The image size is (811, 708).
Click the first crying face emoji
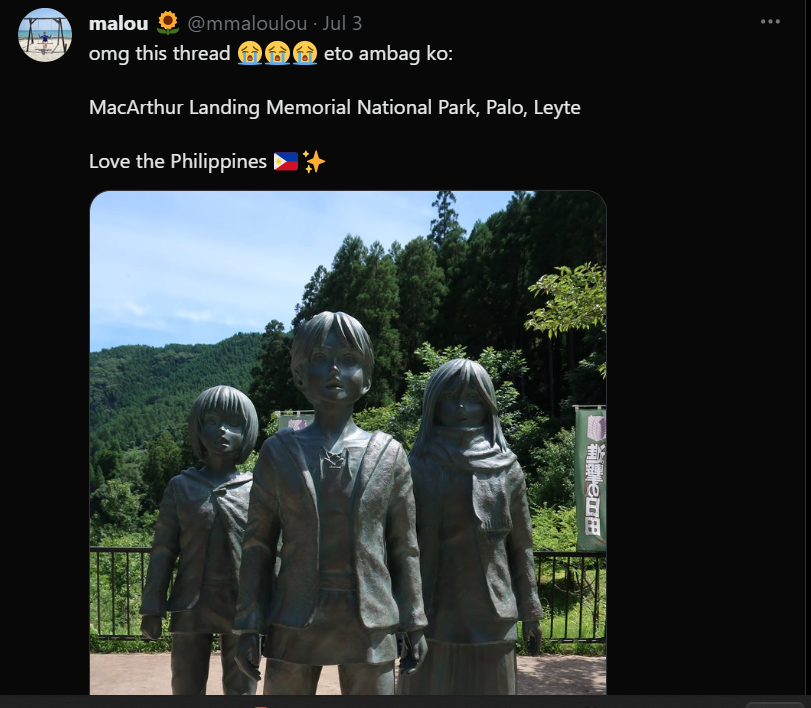click(250, 53)
